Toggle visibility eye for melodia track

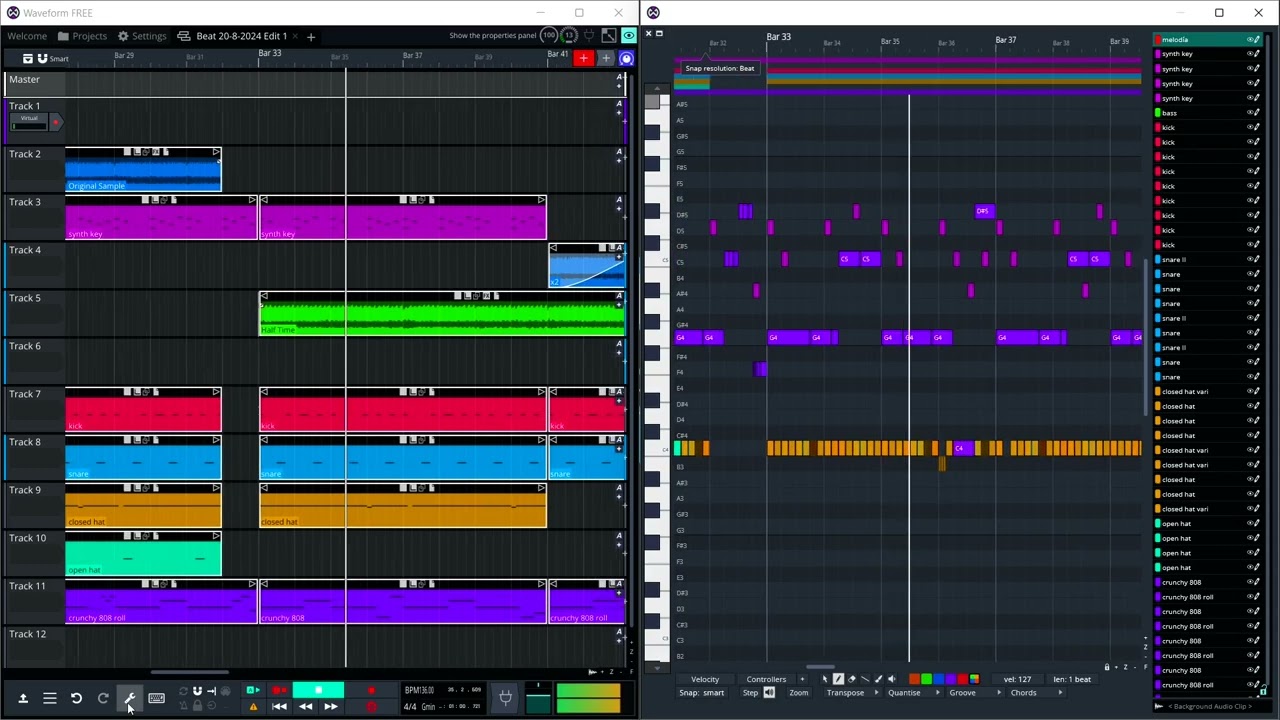pyautogui.click(x=1250, y=40)
